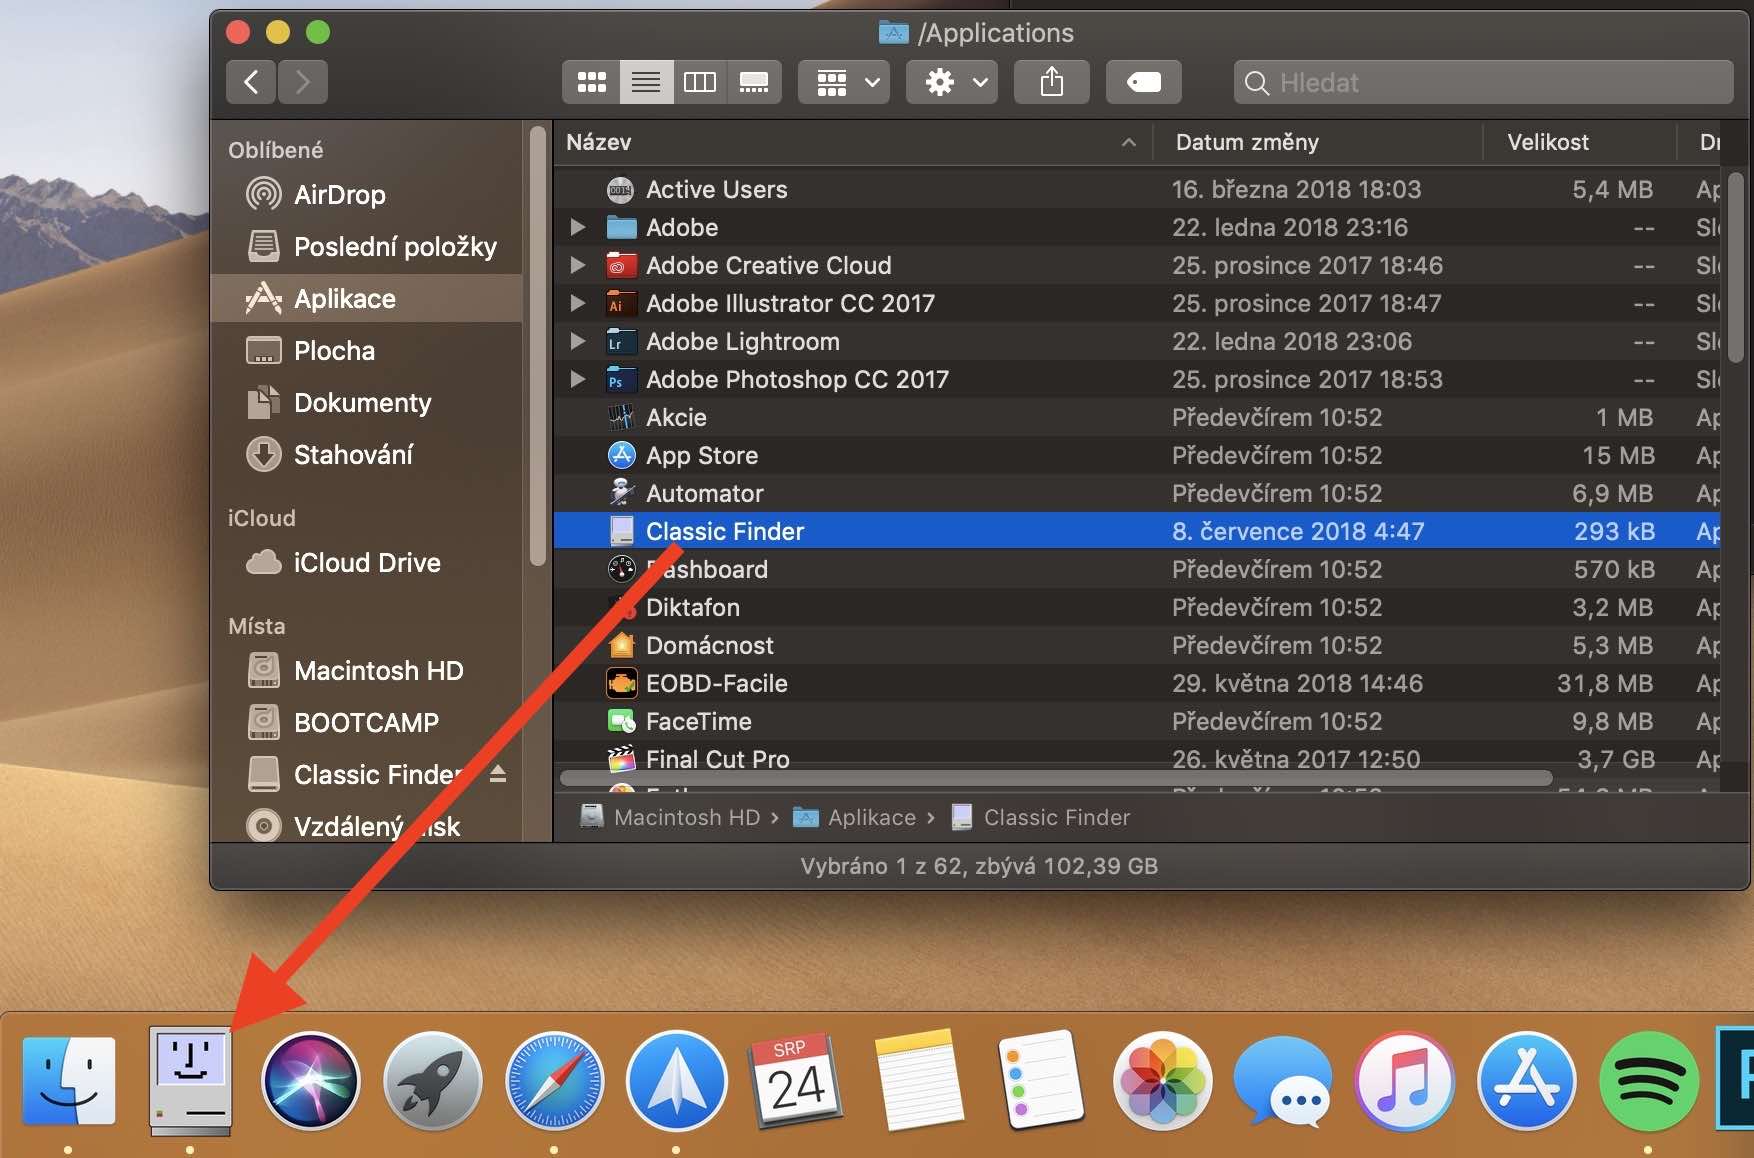Go back with the back arrow
Image resolution: width=1754 pixels, height=1158 pixels.
(x=251, y=82)
